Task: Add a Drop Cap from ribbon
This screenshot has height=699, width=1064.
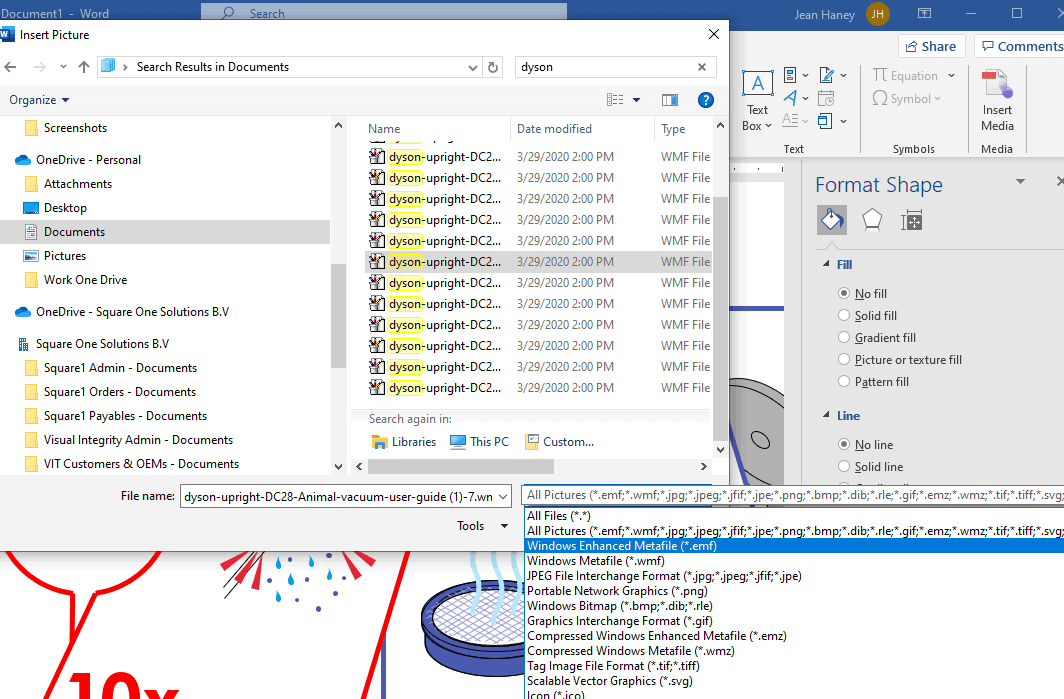Action: (x=790, y=120)
